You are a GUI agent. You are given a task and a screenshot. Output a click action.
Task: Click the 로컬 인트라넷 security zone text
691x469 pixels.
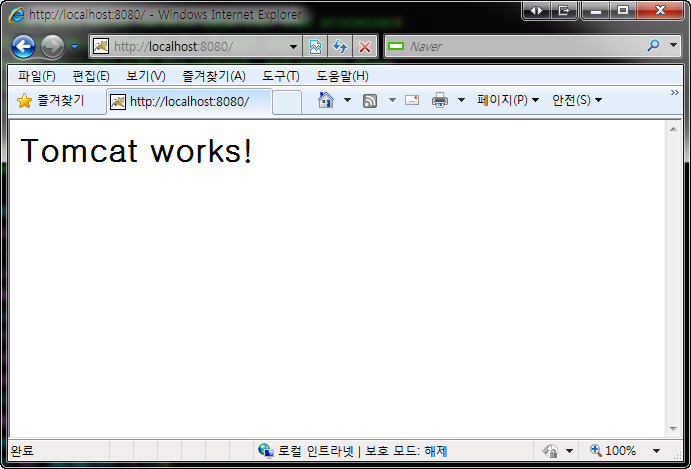click(316, 451)
